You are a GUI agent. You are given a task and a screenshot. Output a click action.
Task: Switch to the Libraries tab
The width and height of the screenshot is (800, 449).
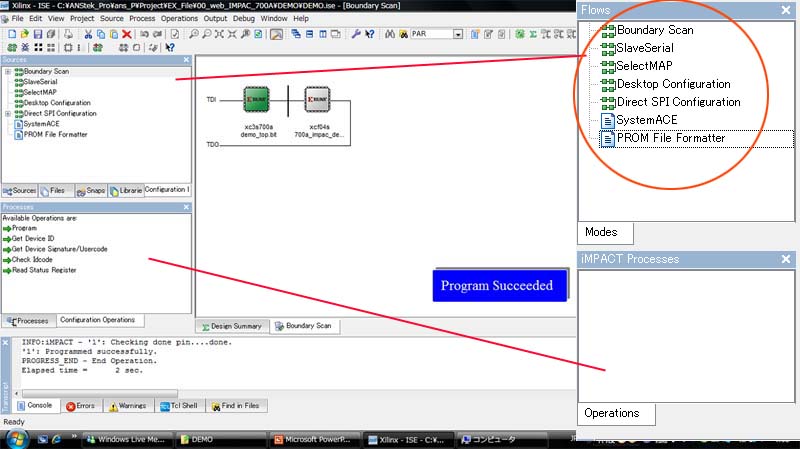click(x=126, y=190)
